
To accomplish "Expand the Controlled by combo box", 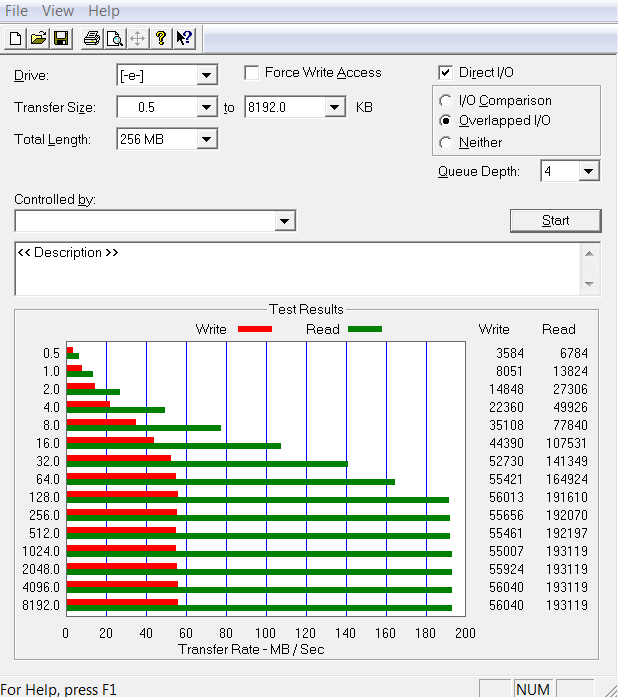I will coord(285,222).
